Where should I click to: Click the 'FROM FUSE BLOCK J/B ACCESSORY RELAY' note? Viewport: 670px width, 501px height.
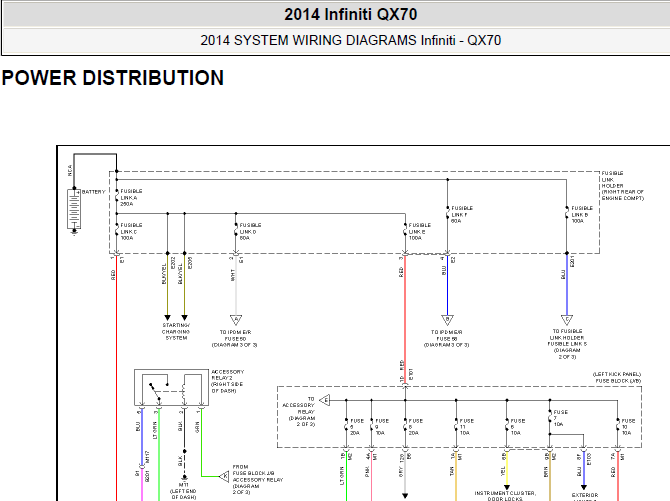(x=258, y=480)
